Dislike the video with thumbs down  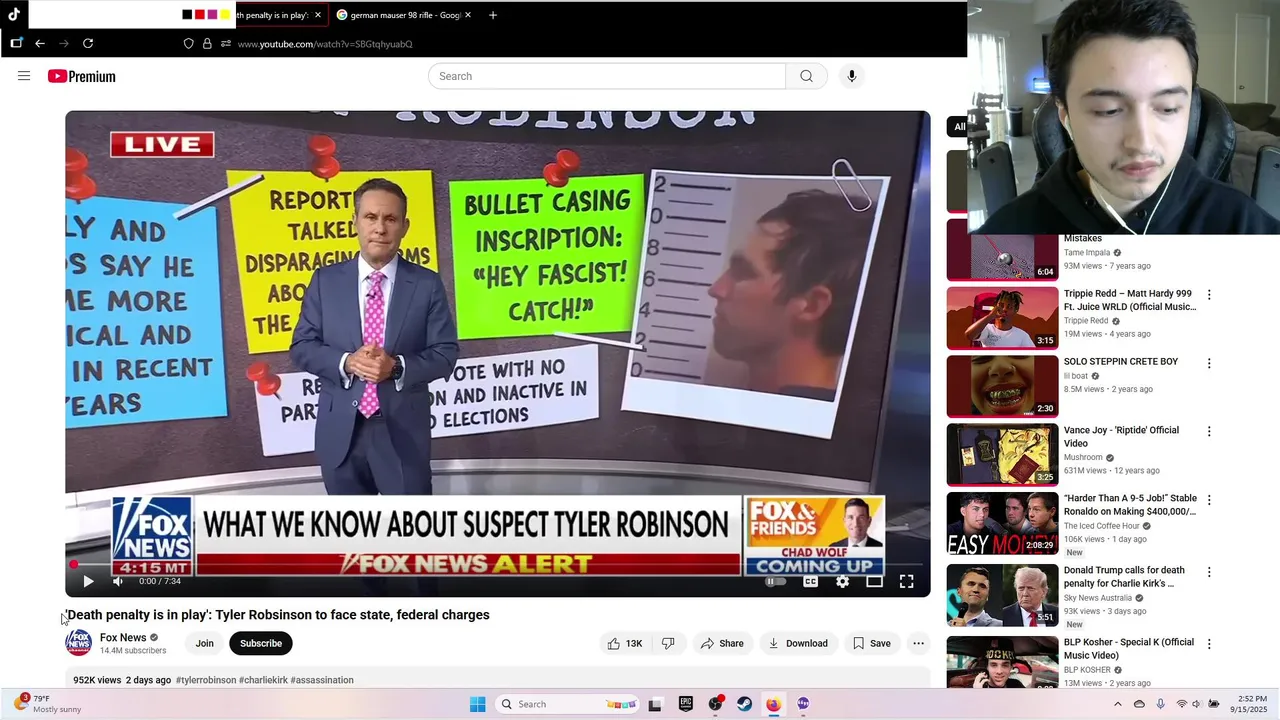tap(668, 643)
